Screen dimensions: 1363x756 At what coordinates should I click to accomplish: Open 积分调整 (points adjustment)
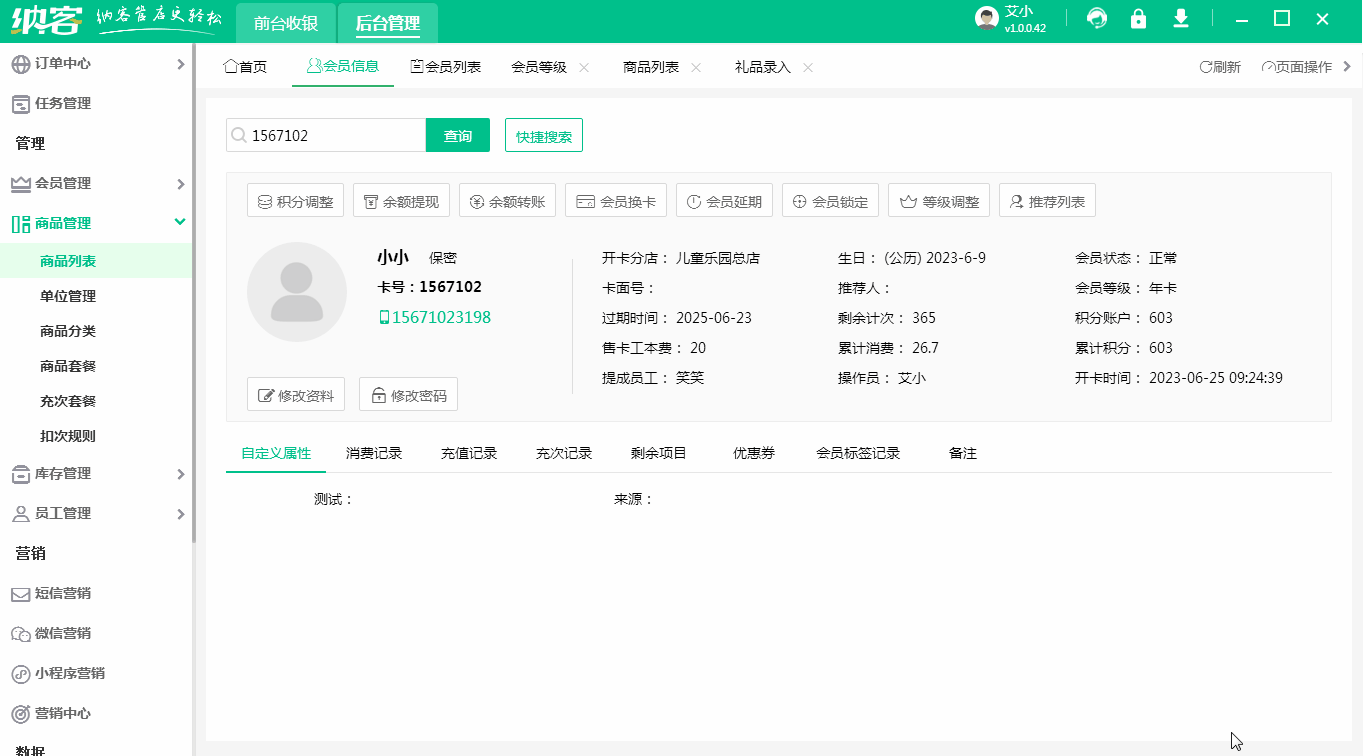295,199
